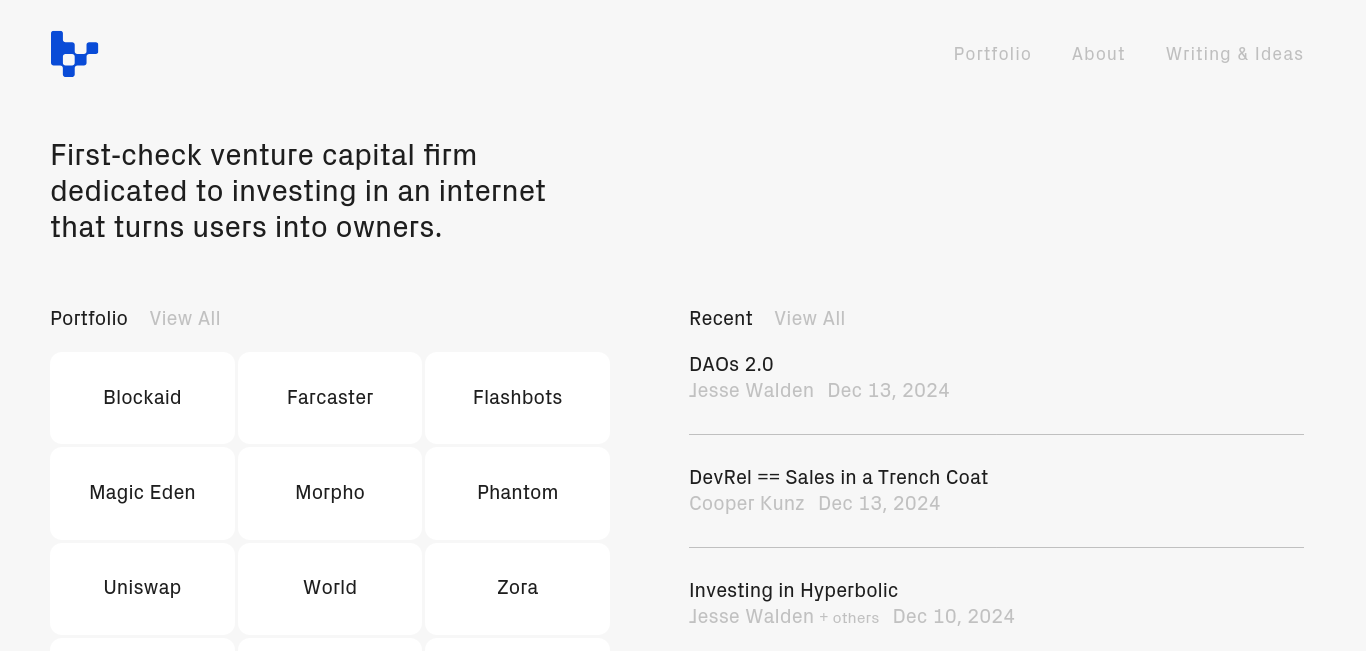The width and height of the screenshot is (1366, 651).
Task: Open the Morpho portfolio card
Action: (x=330, y=493)
